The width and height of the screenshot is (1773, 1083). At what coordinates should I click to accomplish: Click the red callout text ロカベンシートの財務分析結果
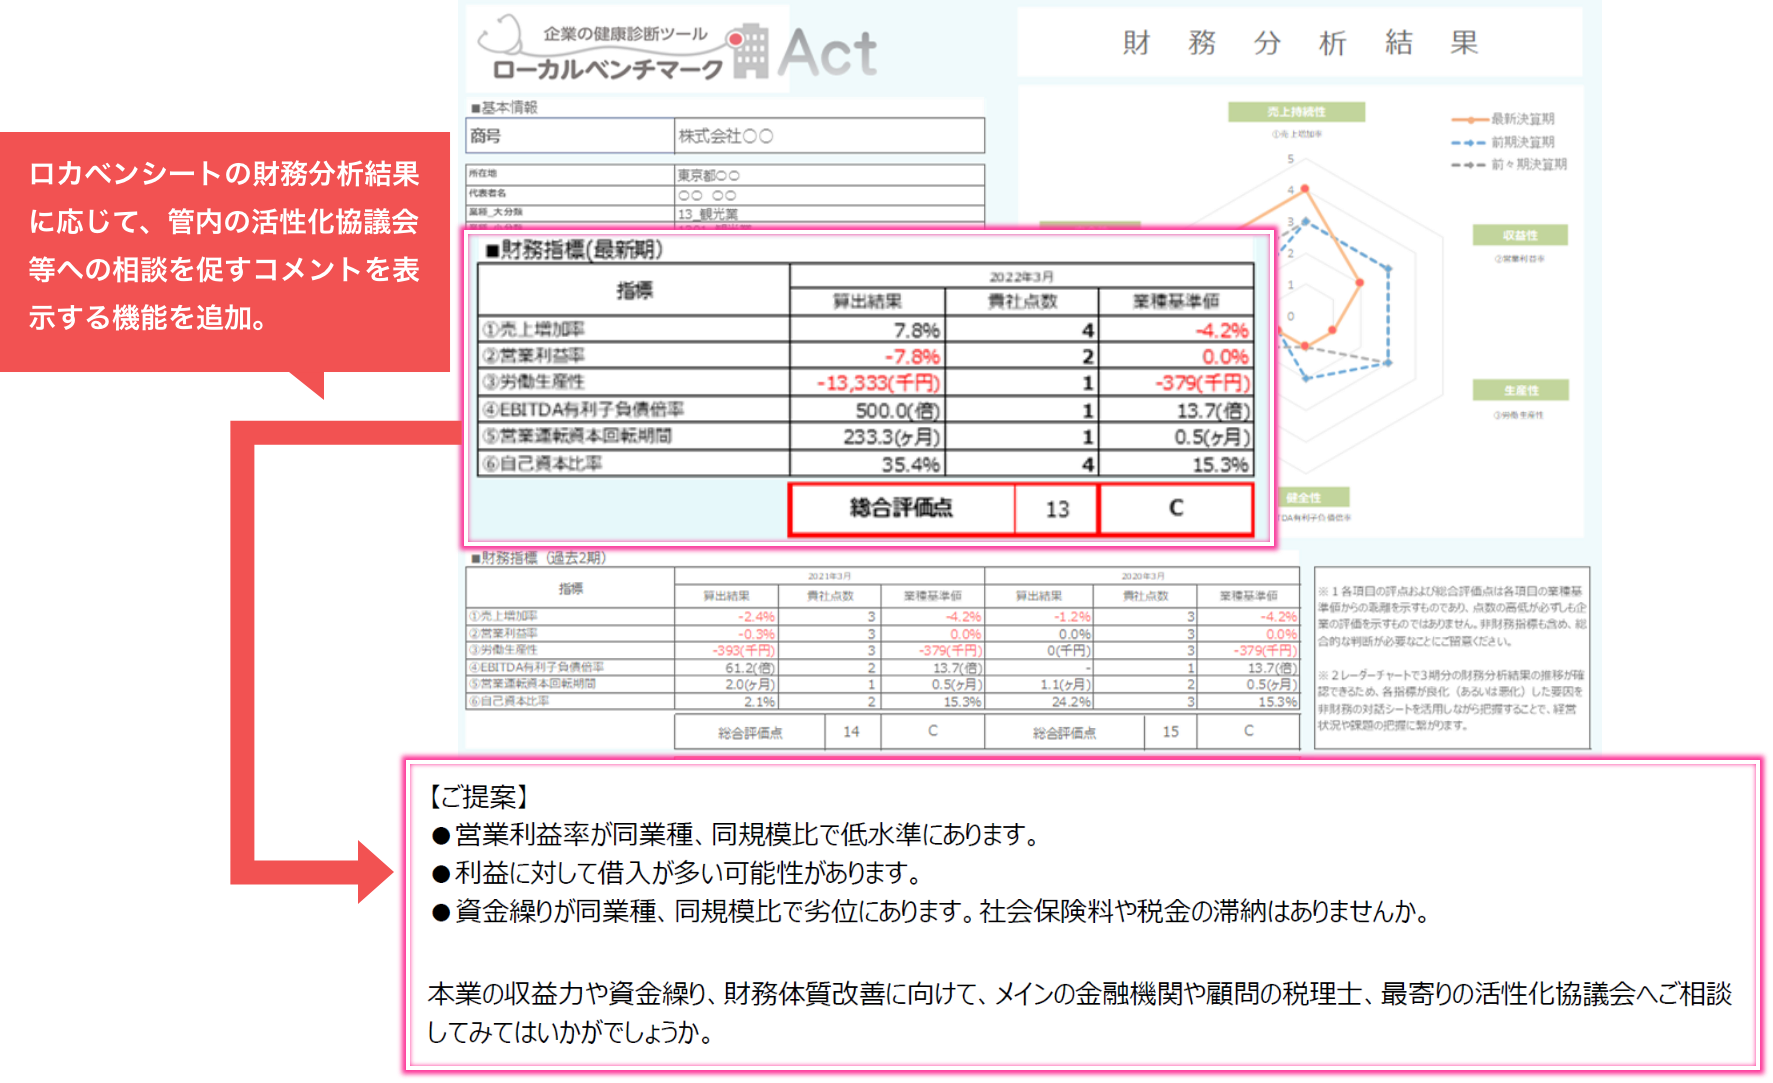(224, 246)
